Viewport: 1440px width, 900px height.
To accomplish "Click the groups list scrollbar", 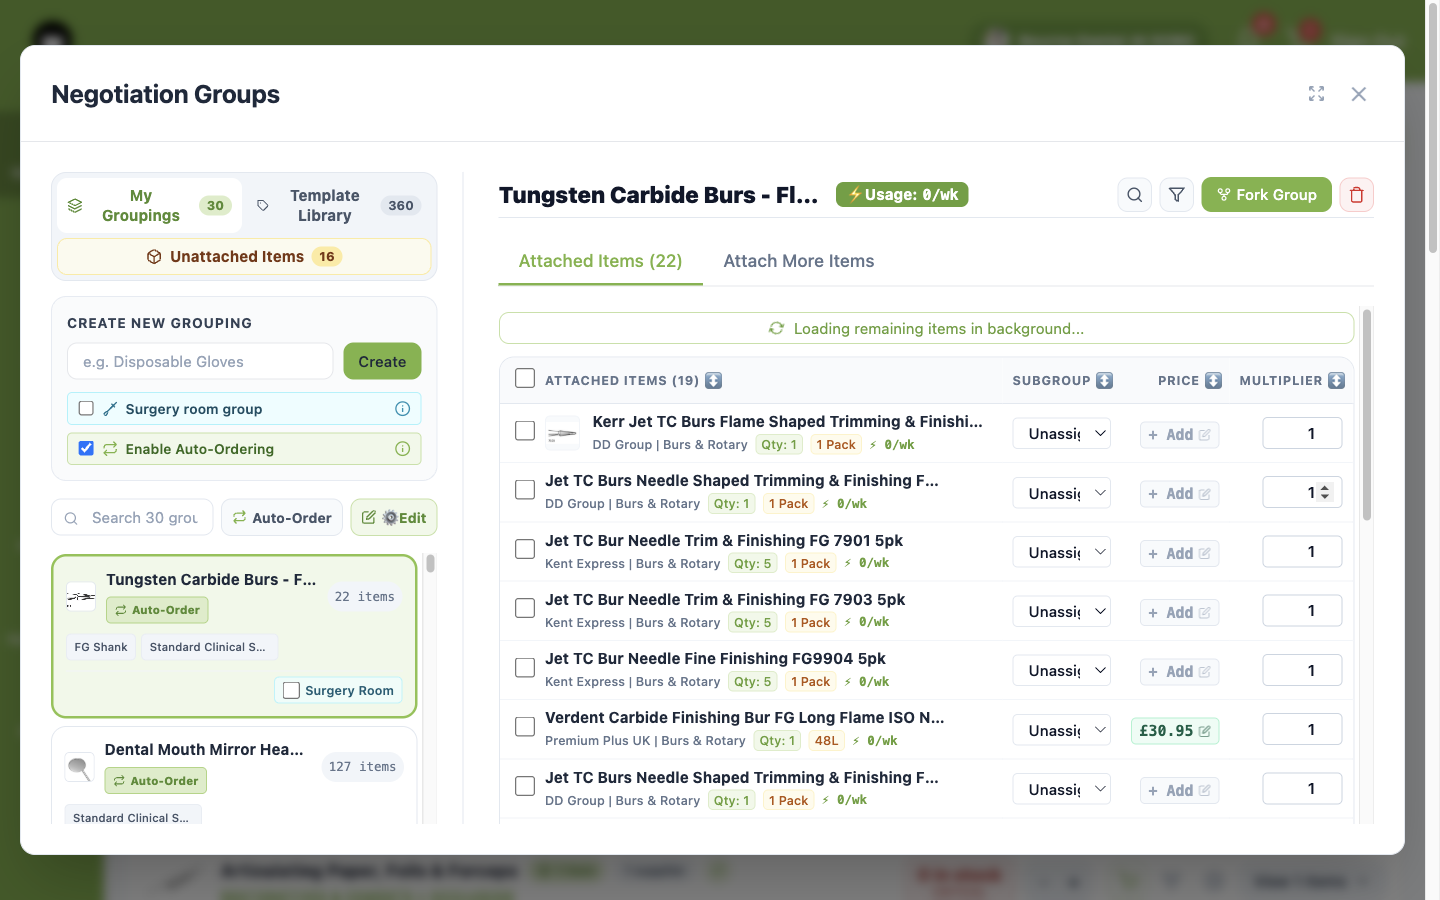I will click(x=430, y=564).
